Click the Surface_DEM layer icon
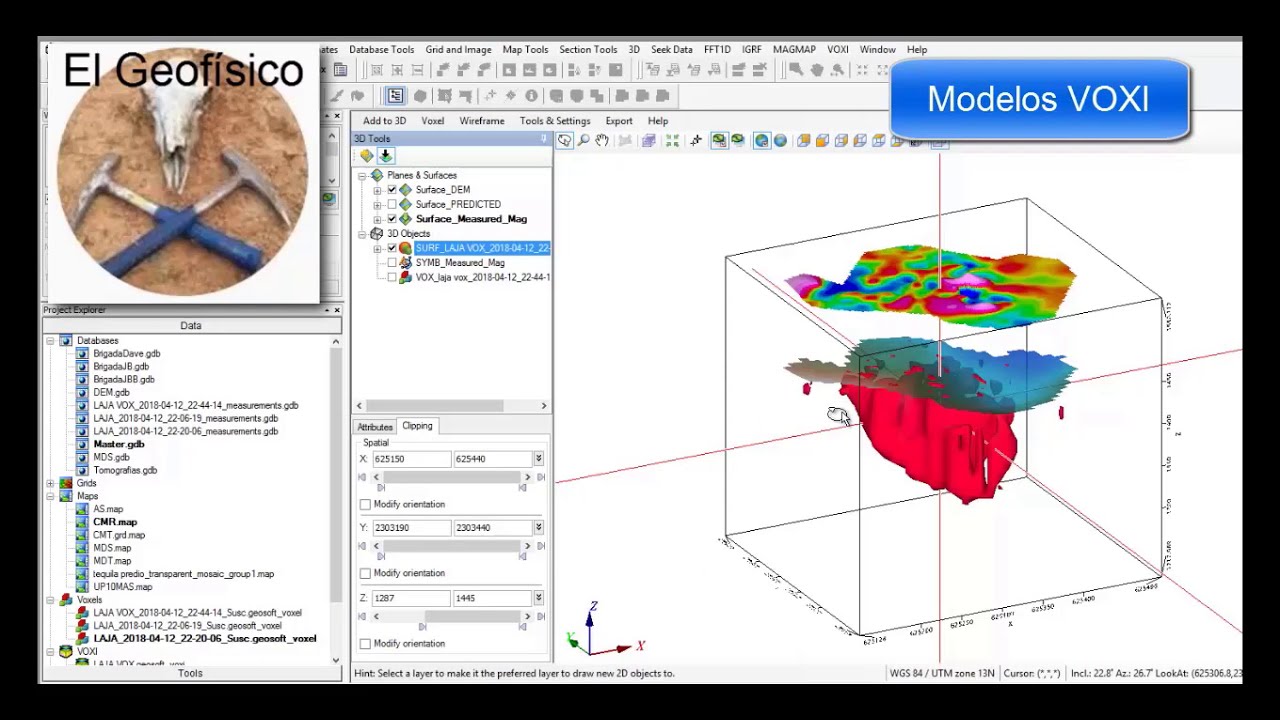This screenshot has height=720, width=1280. 405,190
